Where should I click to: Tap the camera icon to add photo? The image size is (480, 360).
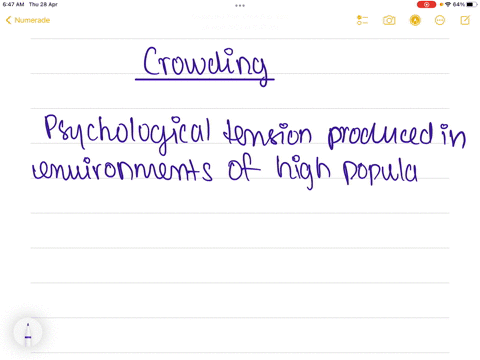[x=389, y=20]
